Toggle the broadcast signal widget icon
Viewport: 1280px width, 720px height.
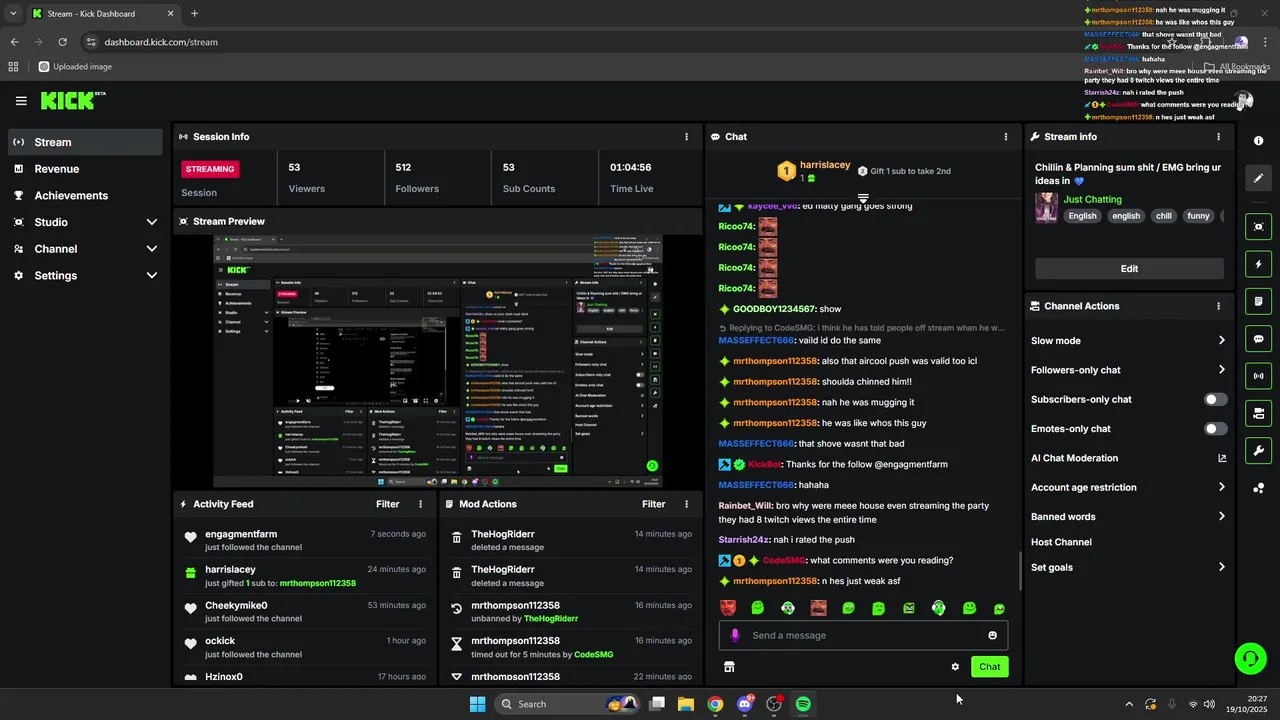1258,376
